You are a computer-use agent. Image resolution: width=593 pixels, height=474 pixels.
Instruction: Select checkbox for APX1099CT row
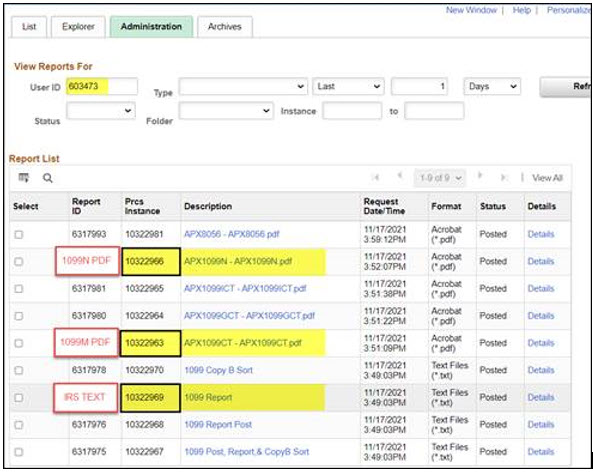tap(19, 343)
